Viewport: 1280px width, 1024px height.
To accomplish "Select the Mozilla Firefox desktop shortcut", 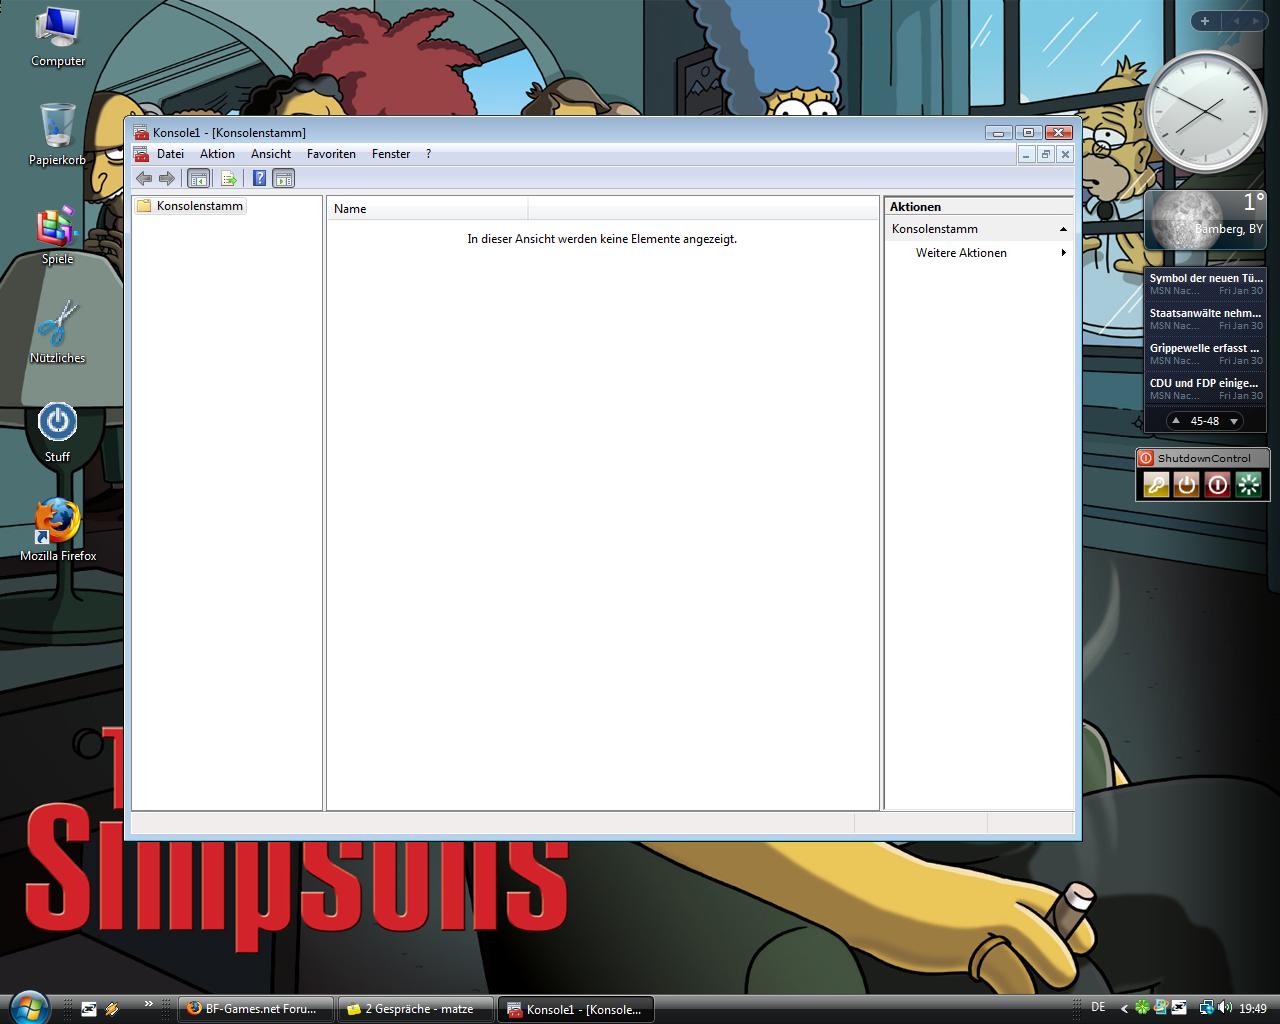I will coord(58,530).
